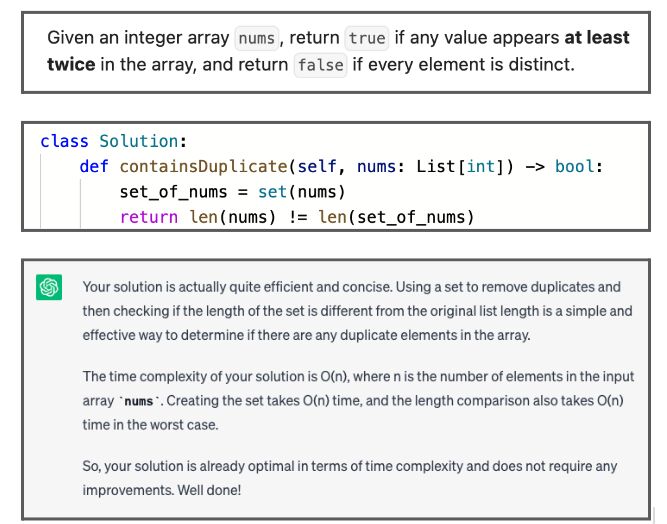Click the 'class' keyword in code
The height and width of the screenshot is (524, 667).
pos(64,141)
